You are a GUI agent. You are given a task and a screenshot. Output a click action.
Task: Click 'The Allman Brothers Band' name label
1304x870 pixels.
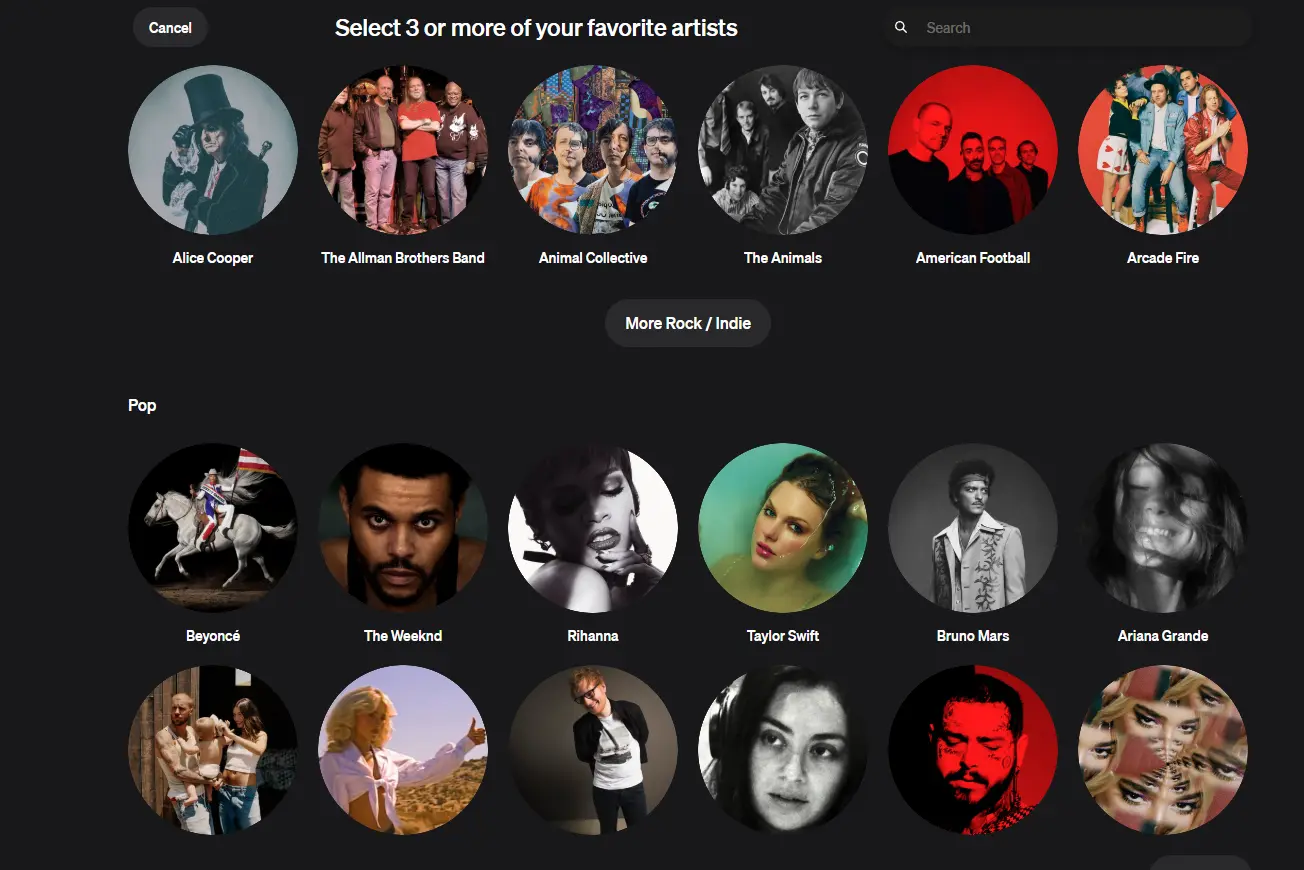tap(403, 258)
